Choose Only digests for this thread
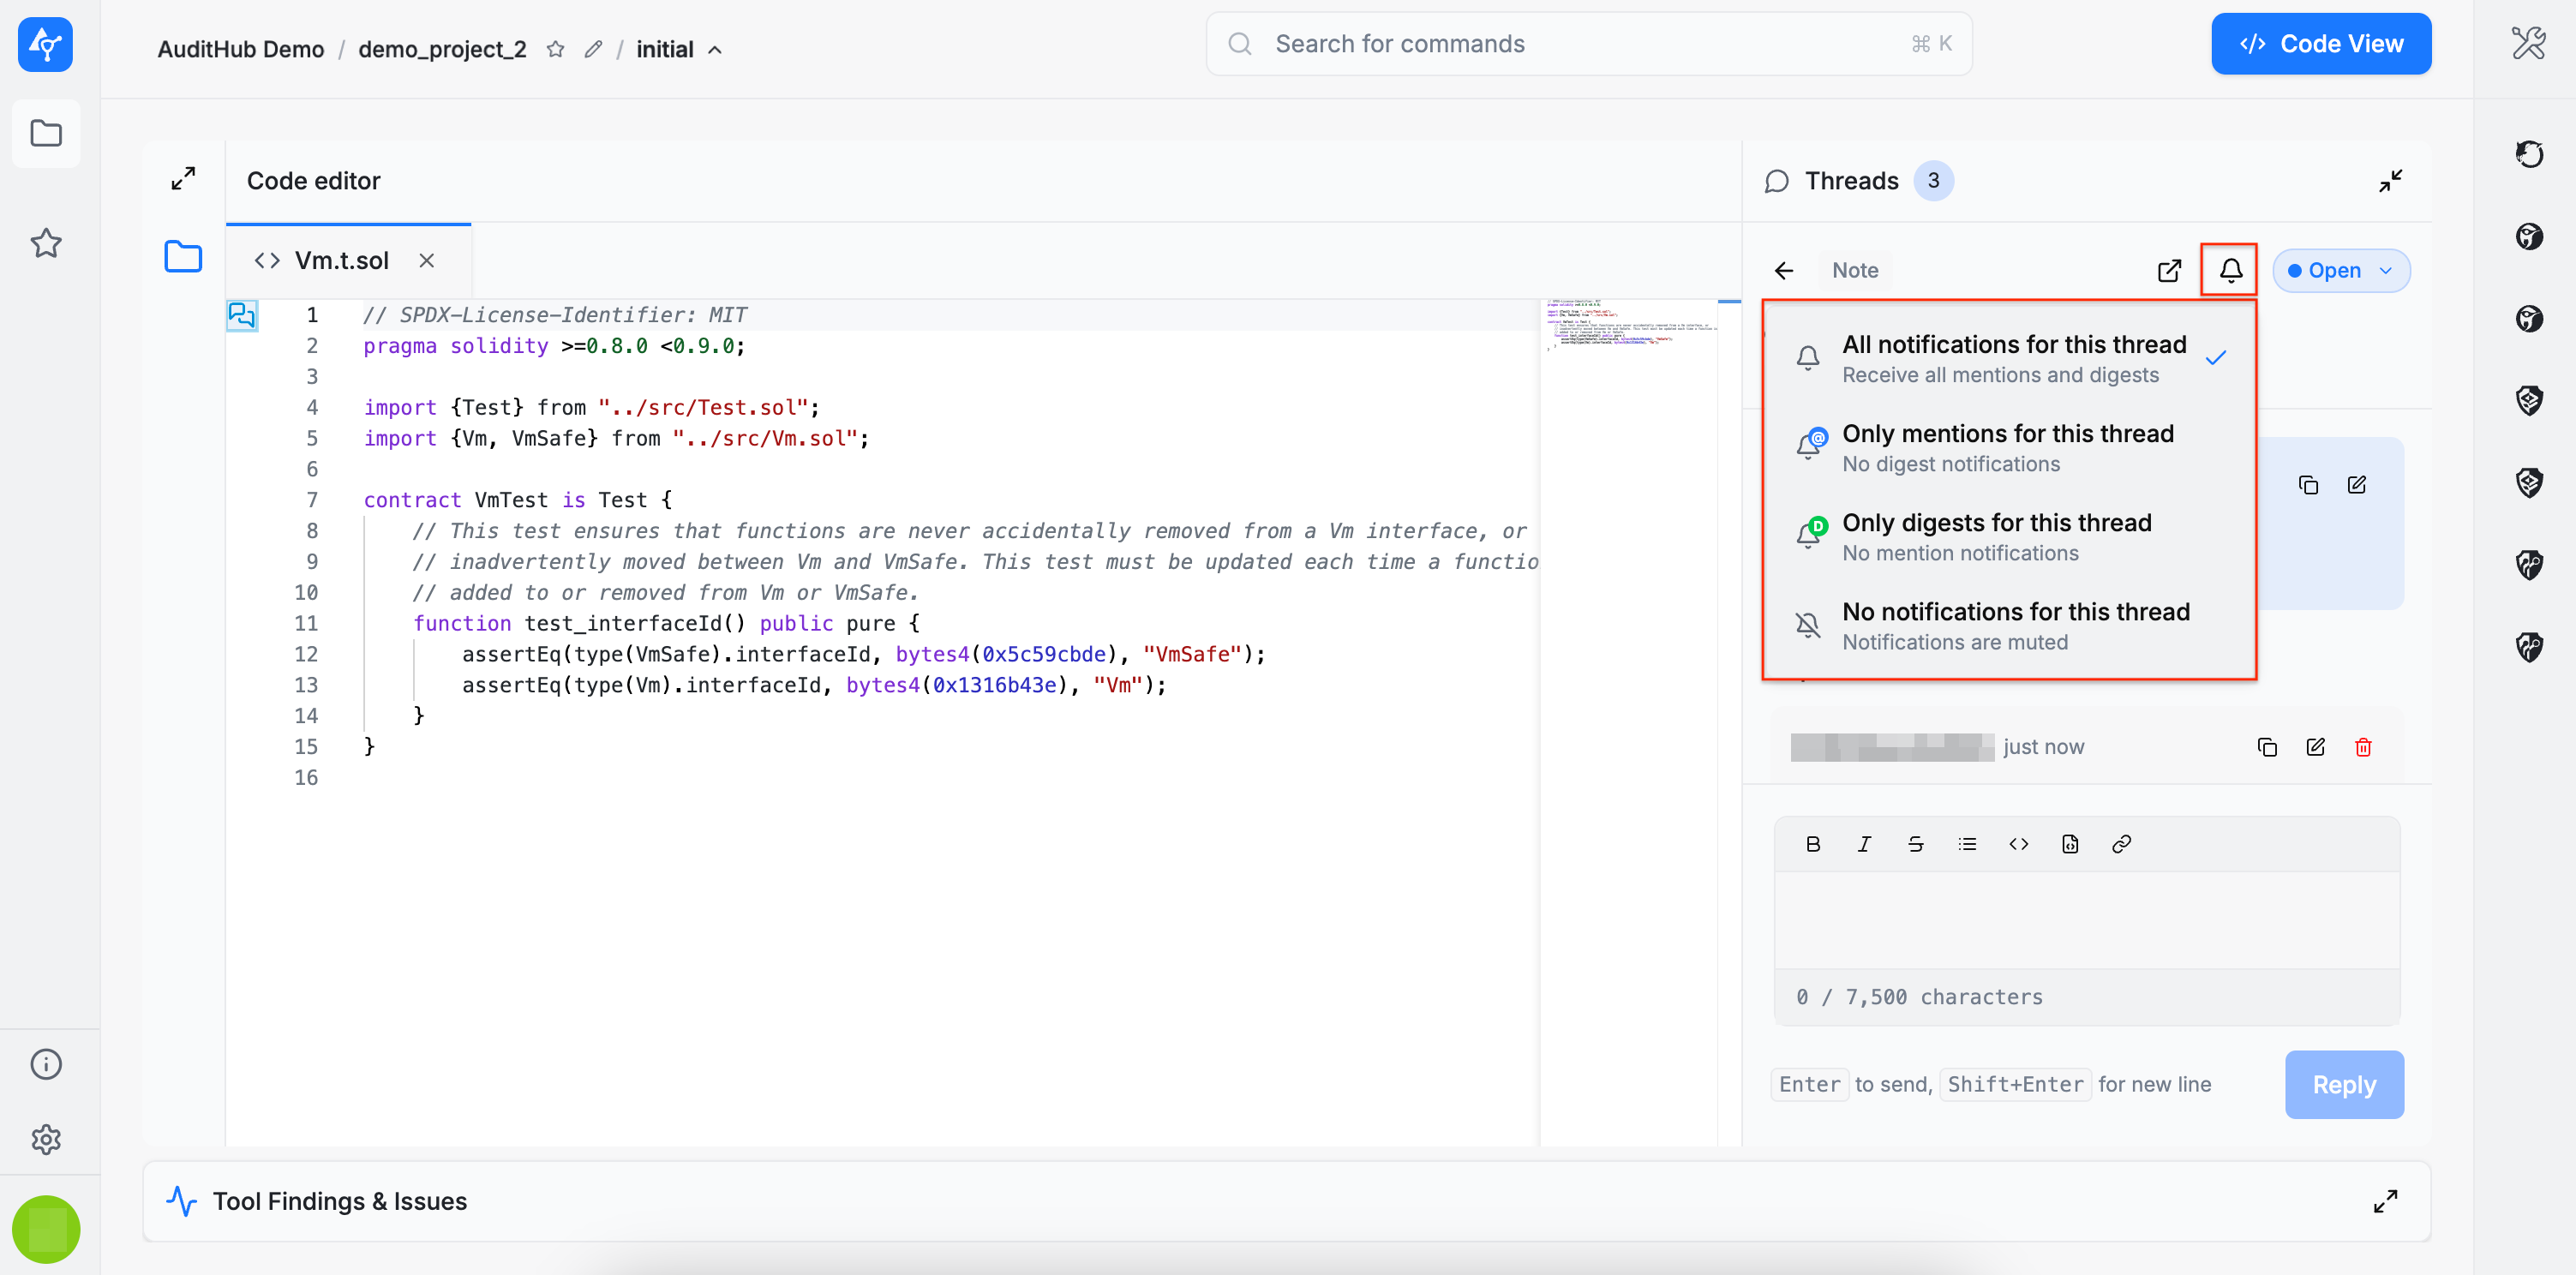Viewport: 2576px width, 1275px height. coord(1995,536)
